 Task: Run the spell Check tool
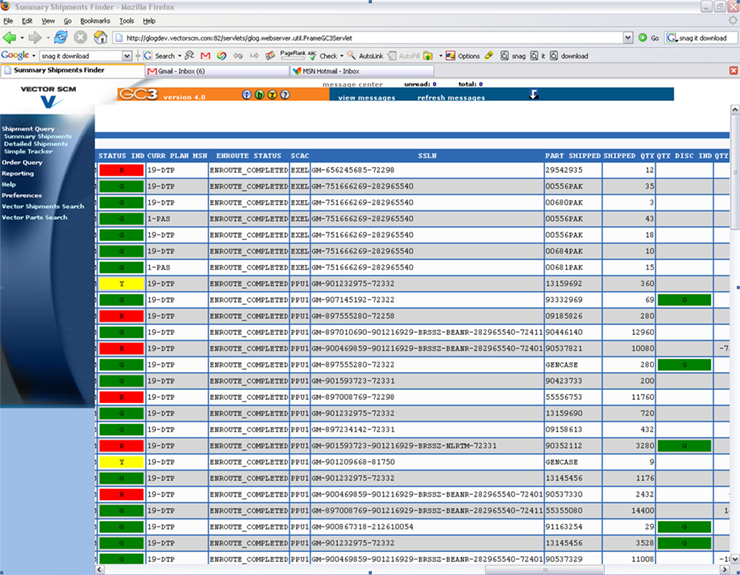[324, 56]
